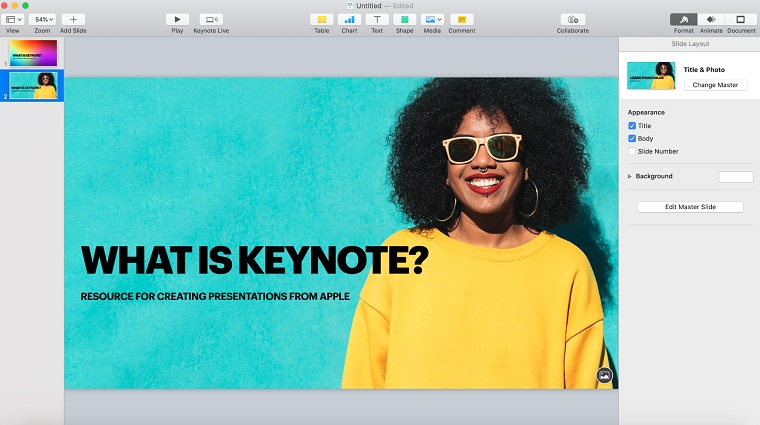Click the Collaborate icon
The height and width of the screenshot is (425, 760).
pos(573,19)
